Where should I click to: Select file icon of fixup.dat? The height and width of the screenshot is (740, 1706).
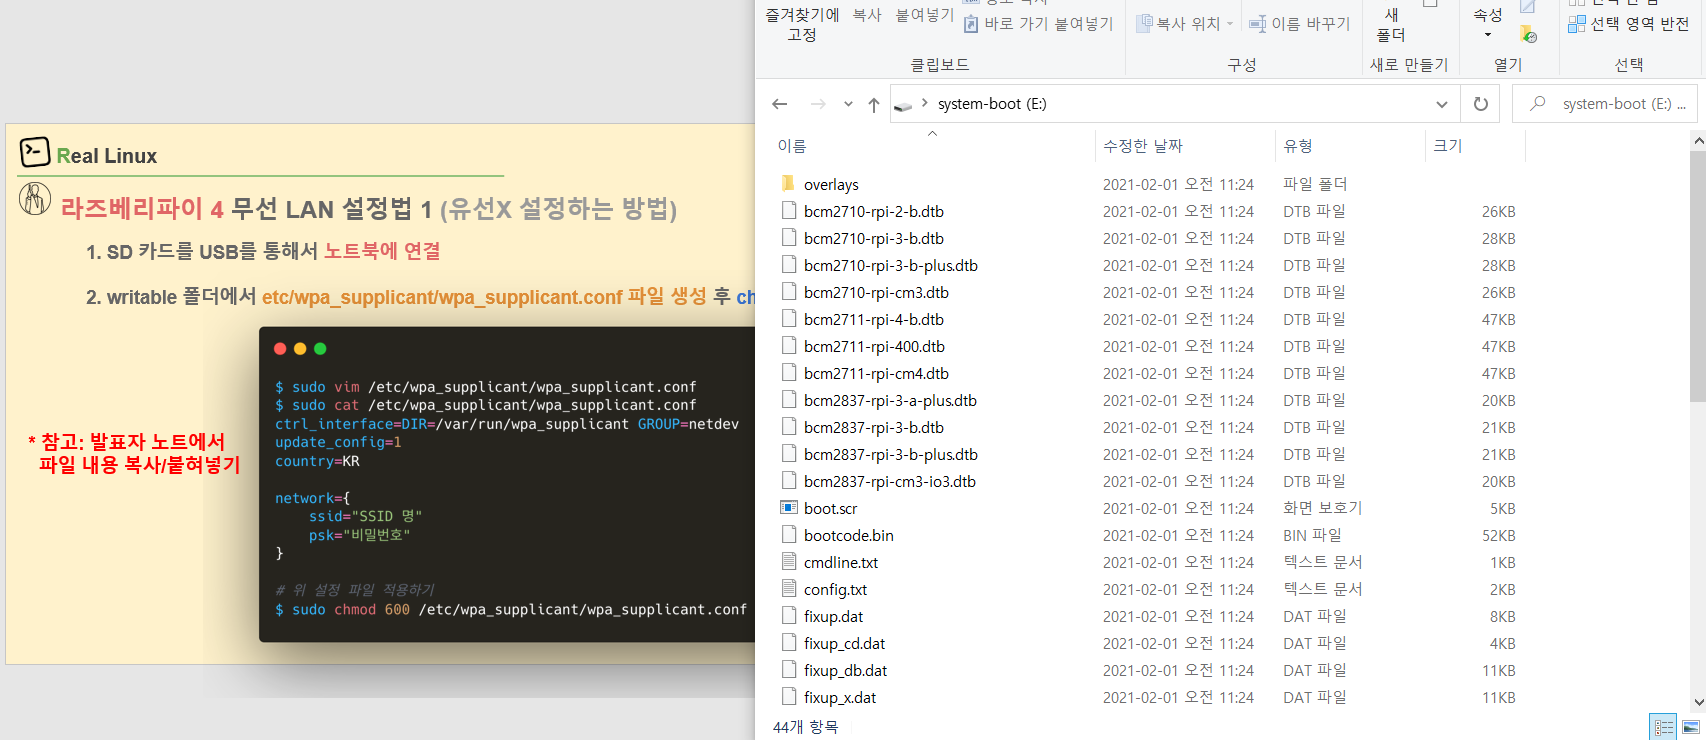[x=788, y=616]
